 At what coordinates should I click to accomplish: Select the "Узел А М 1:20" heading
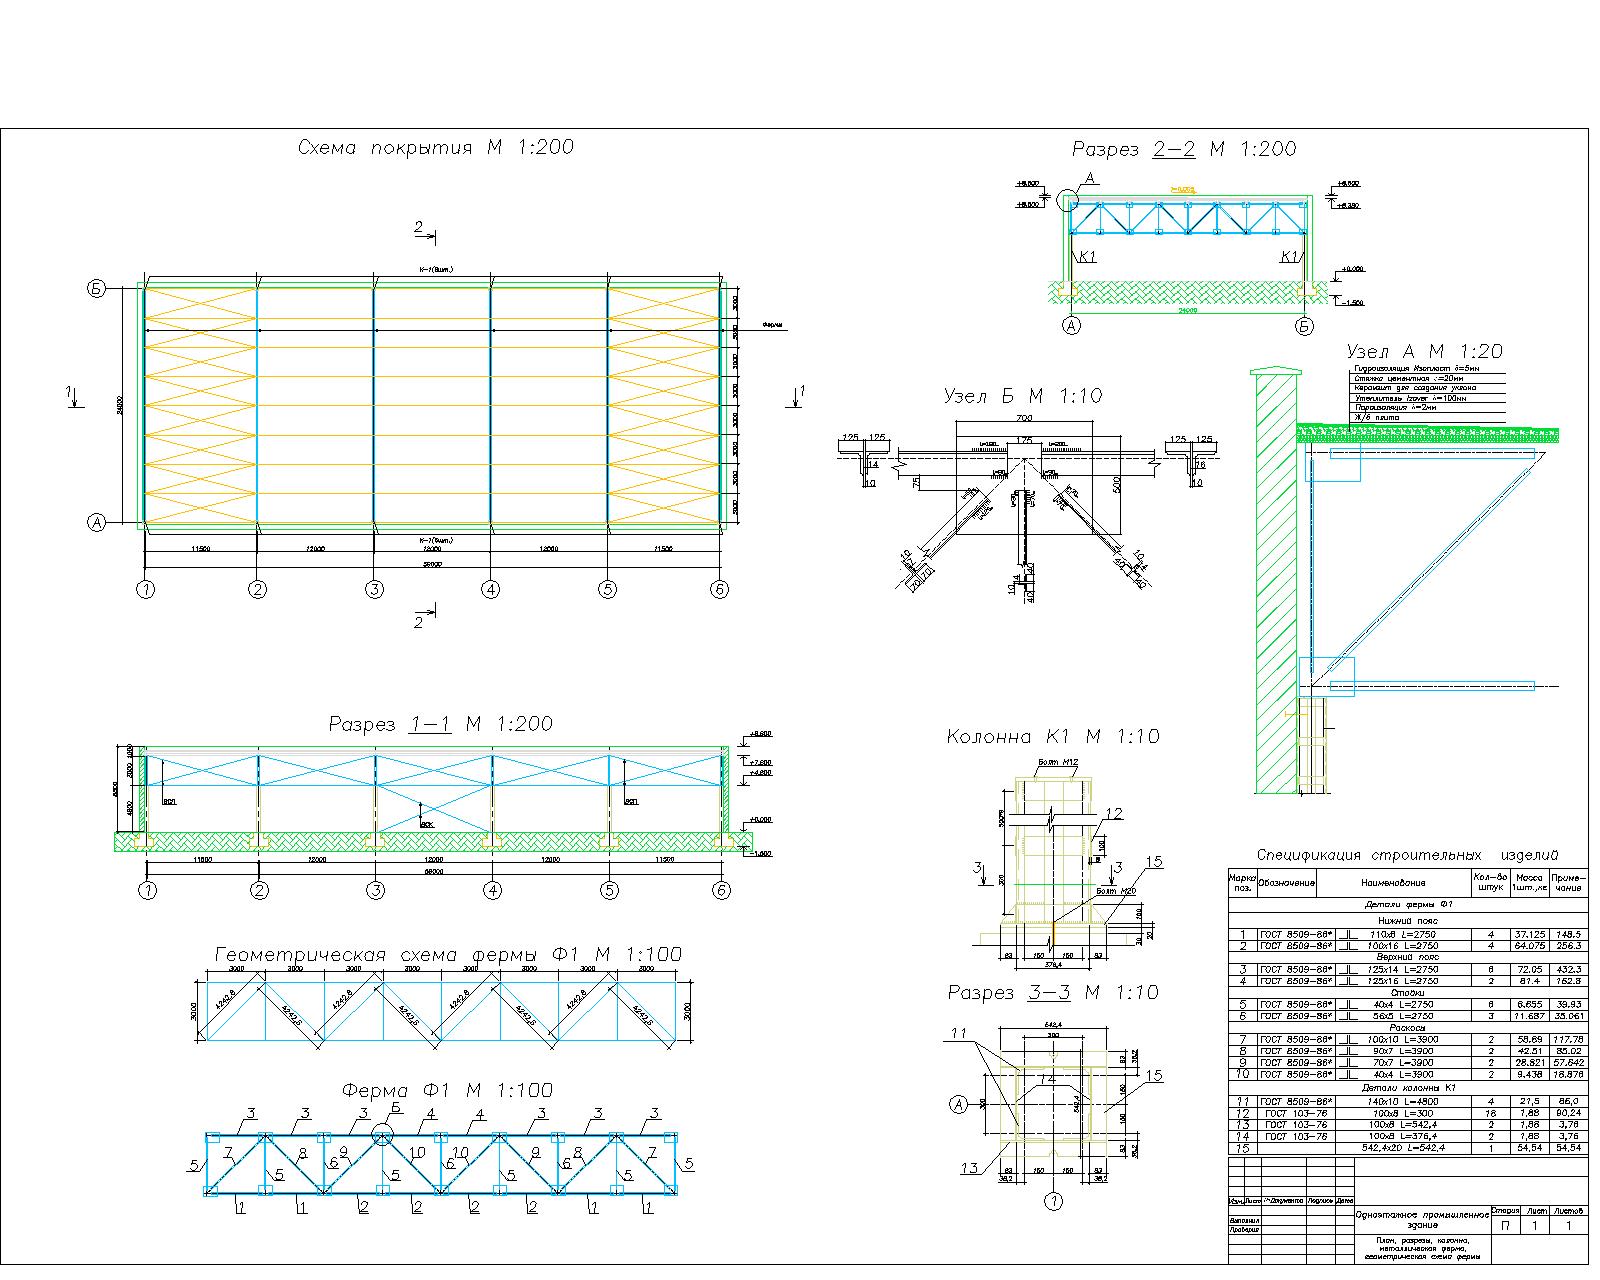(1424, 352)
